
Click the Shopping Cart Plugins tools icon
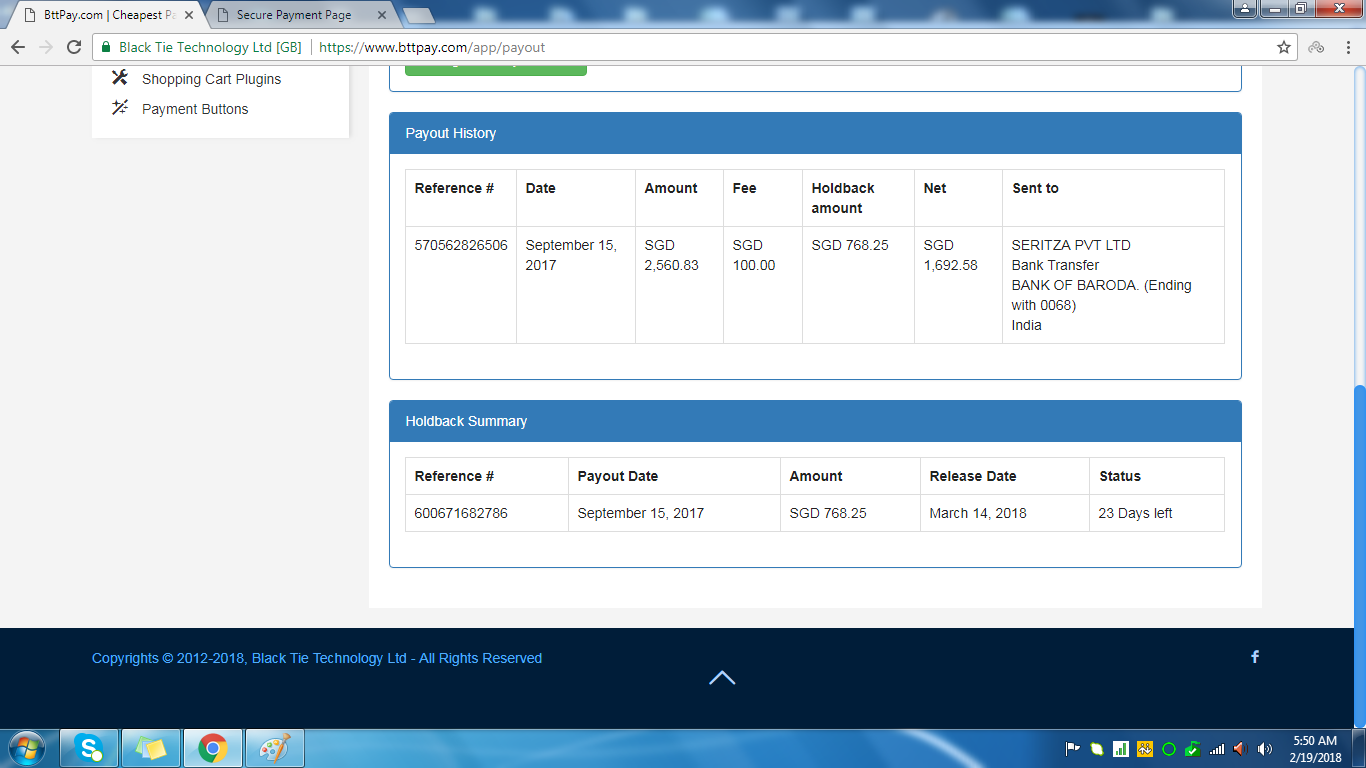[x=120, y=78]
